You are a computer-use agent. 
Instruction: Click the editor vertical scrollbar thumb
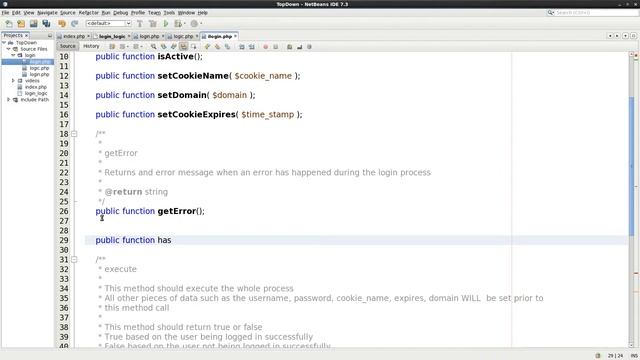(632, 166)
